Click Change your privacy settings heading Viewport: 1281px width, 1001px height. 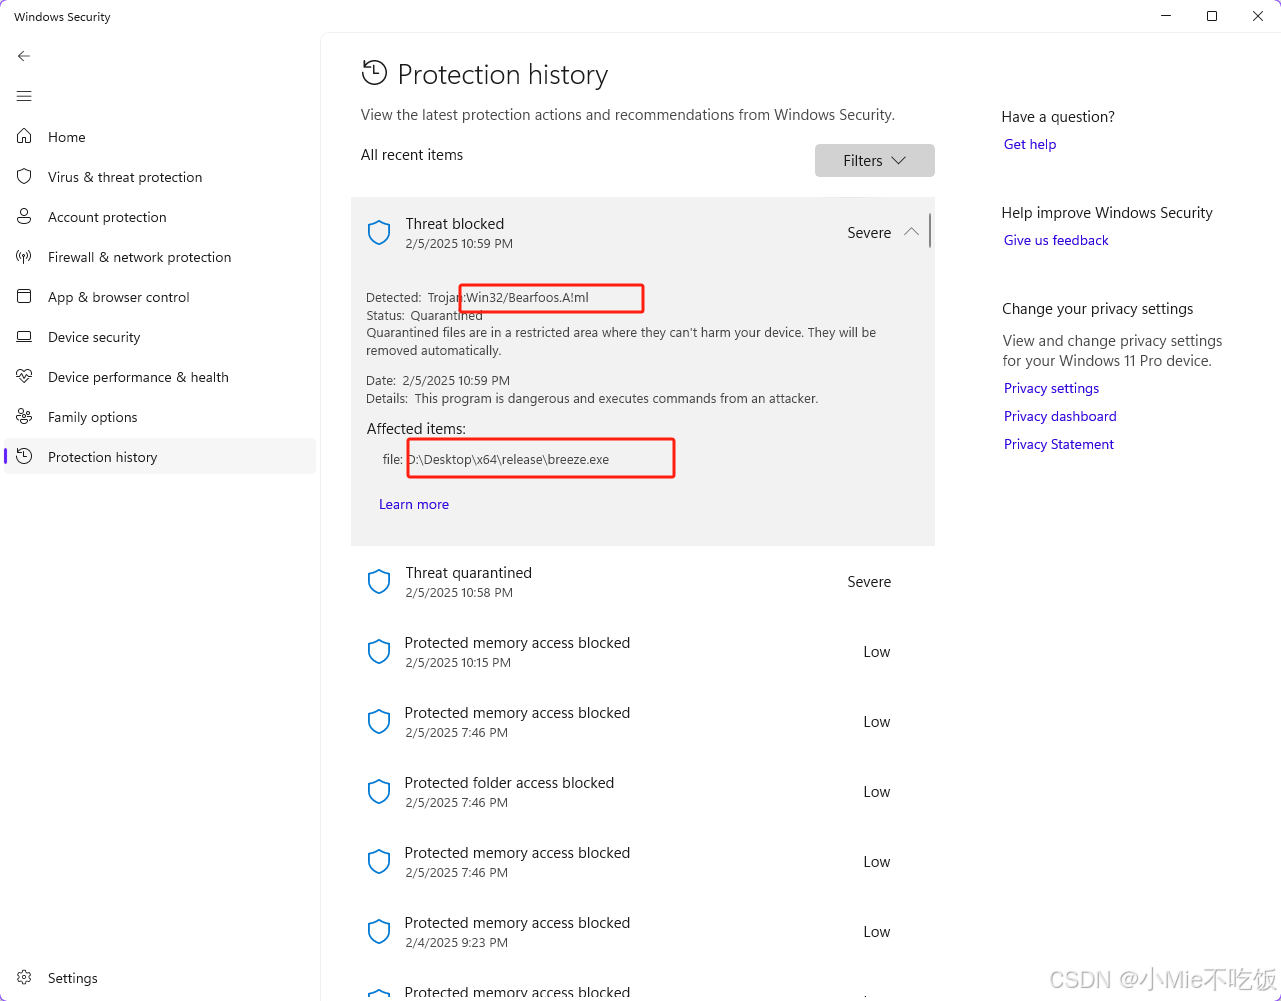tap(1098, 309)
